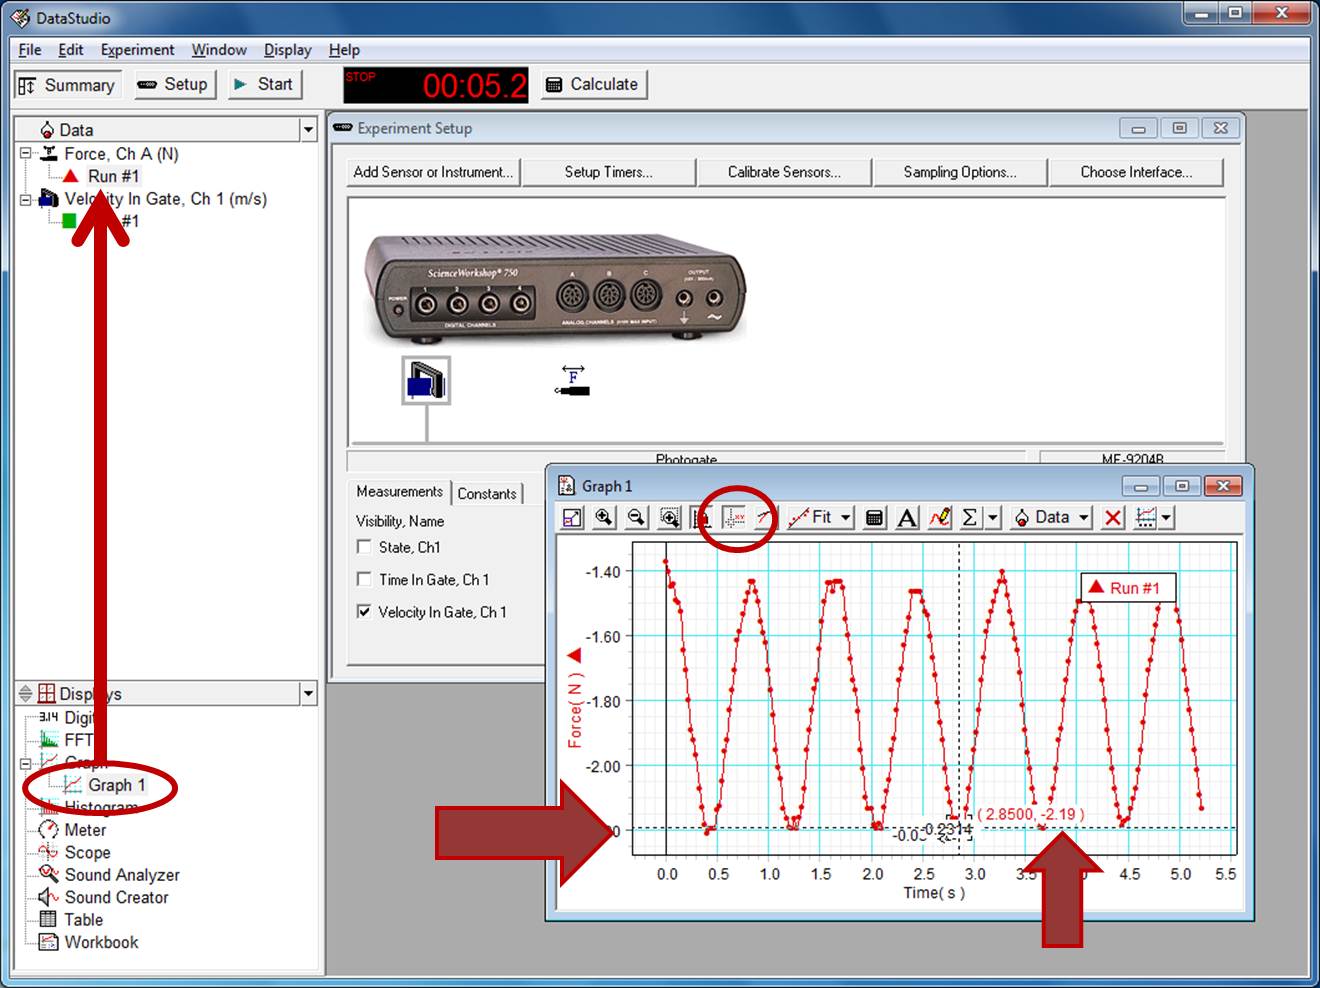
Task: Click the Setup Timers button
Action: pos(608,172)
